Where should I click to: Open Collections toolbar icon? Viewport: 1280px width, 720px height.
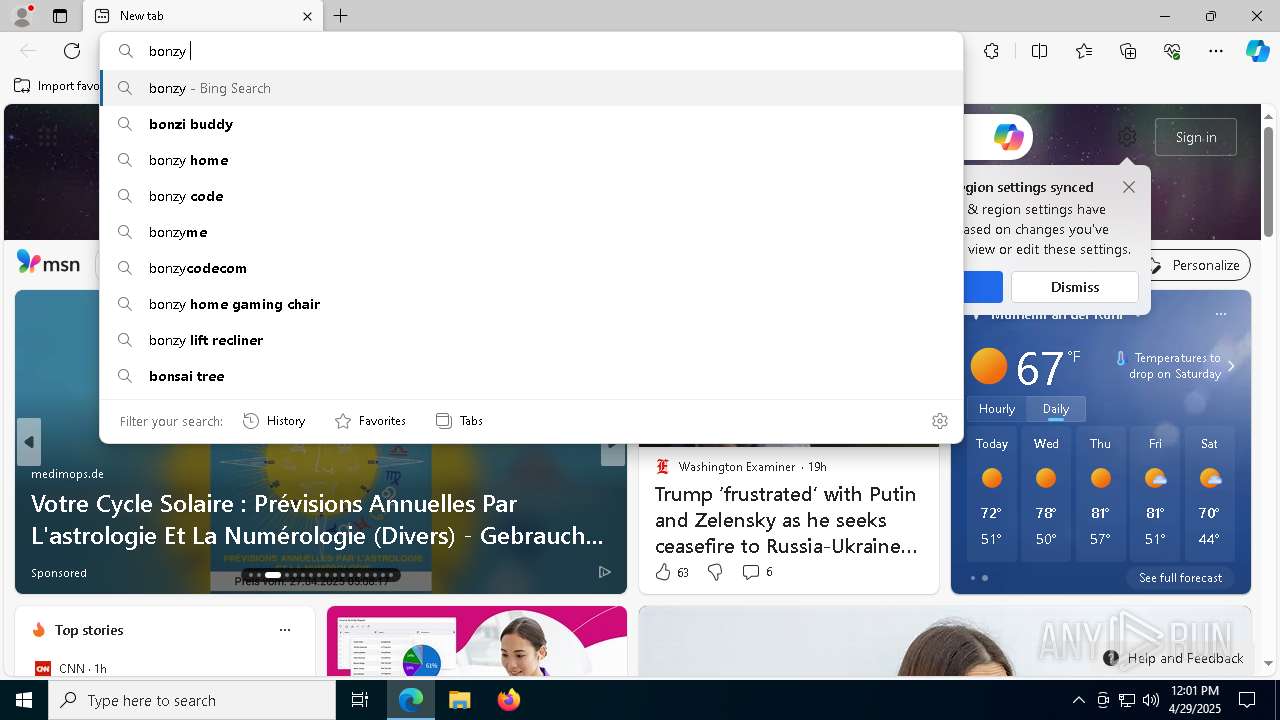[1128, 51]
